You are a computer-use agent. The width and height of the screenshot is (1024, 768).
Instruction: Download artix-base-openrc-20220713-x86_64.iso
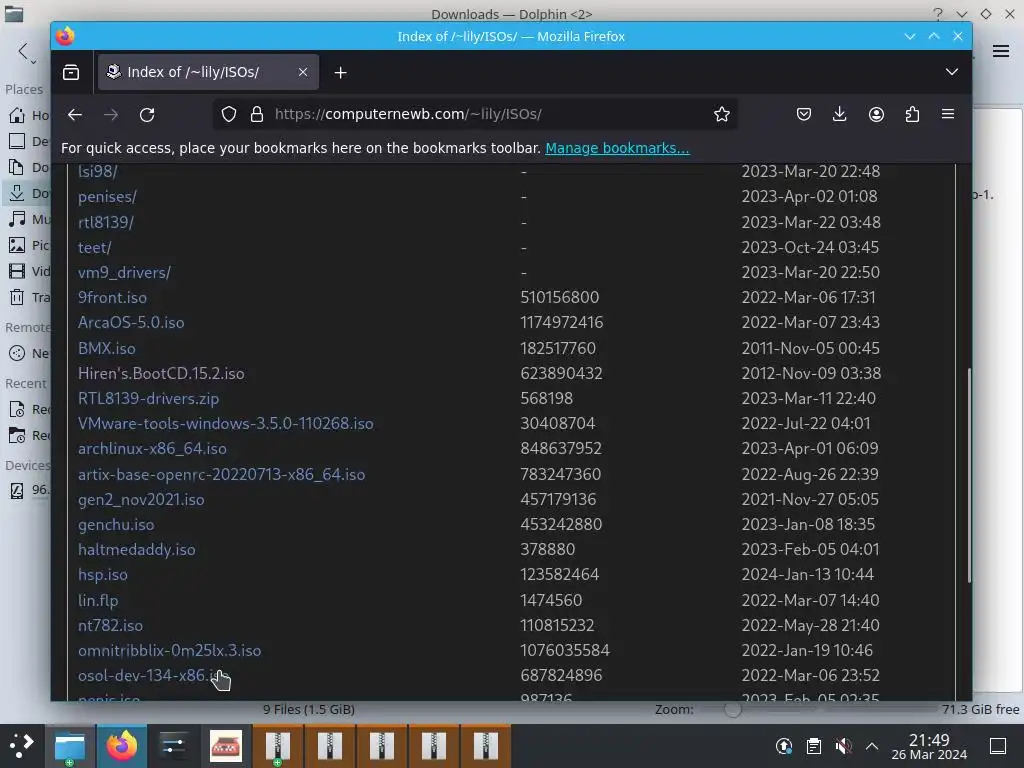pyautogui.click(x=221, y=474)
